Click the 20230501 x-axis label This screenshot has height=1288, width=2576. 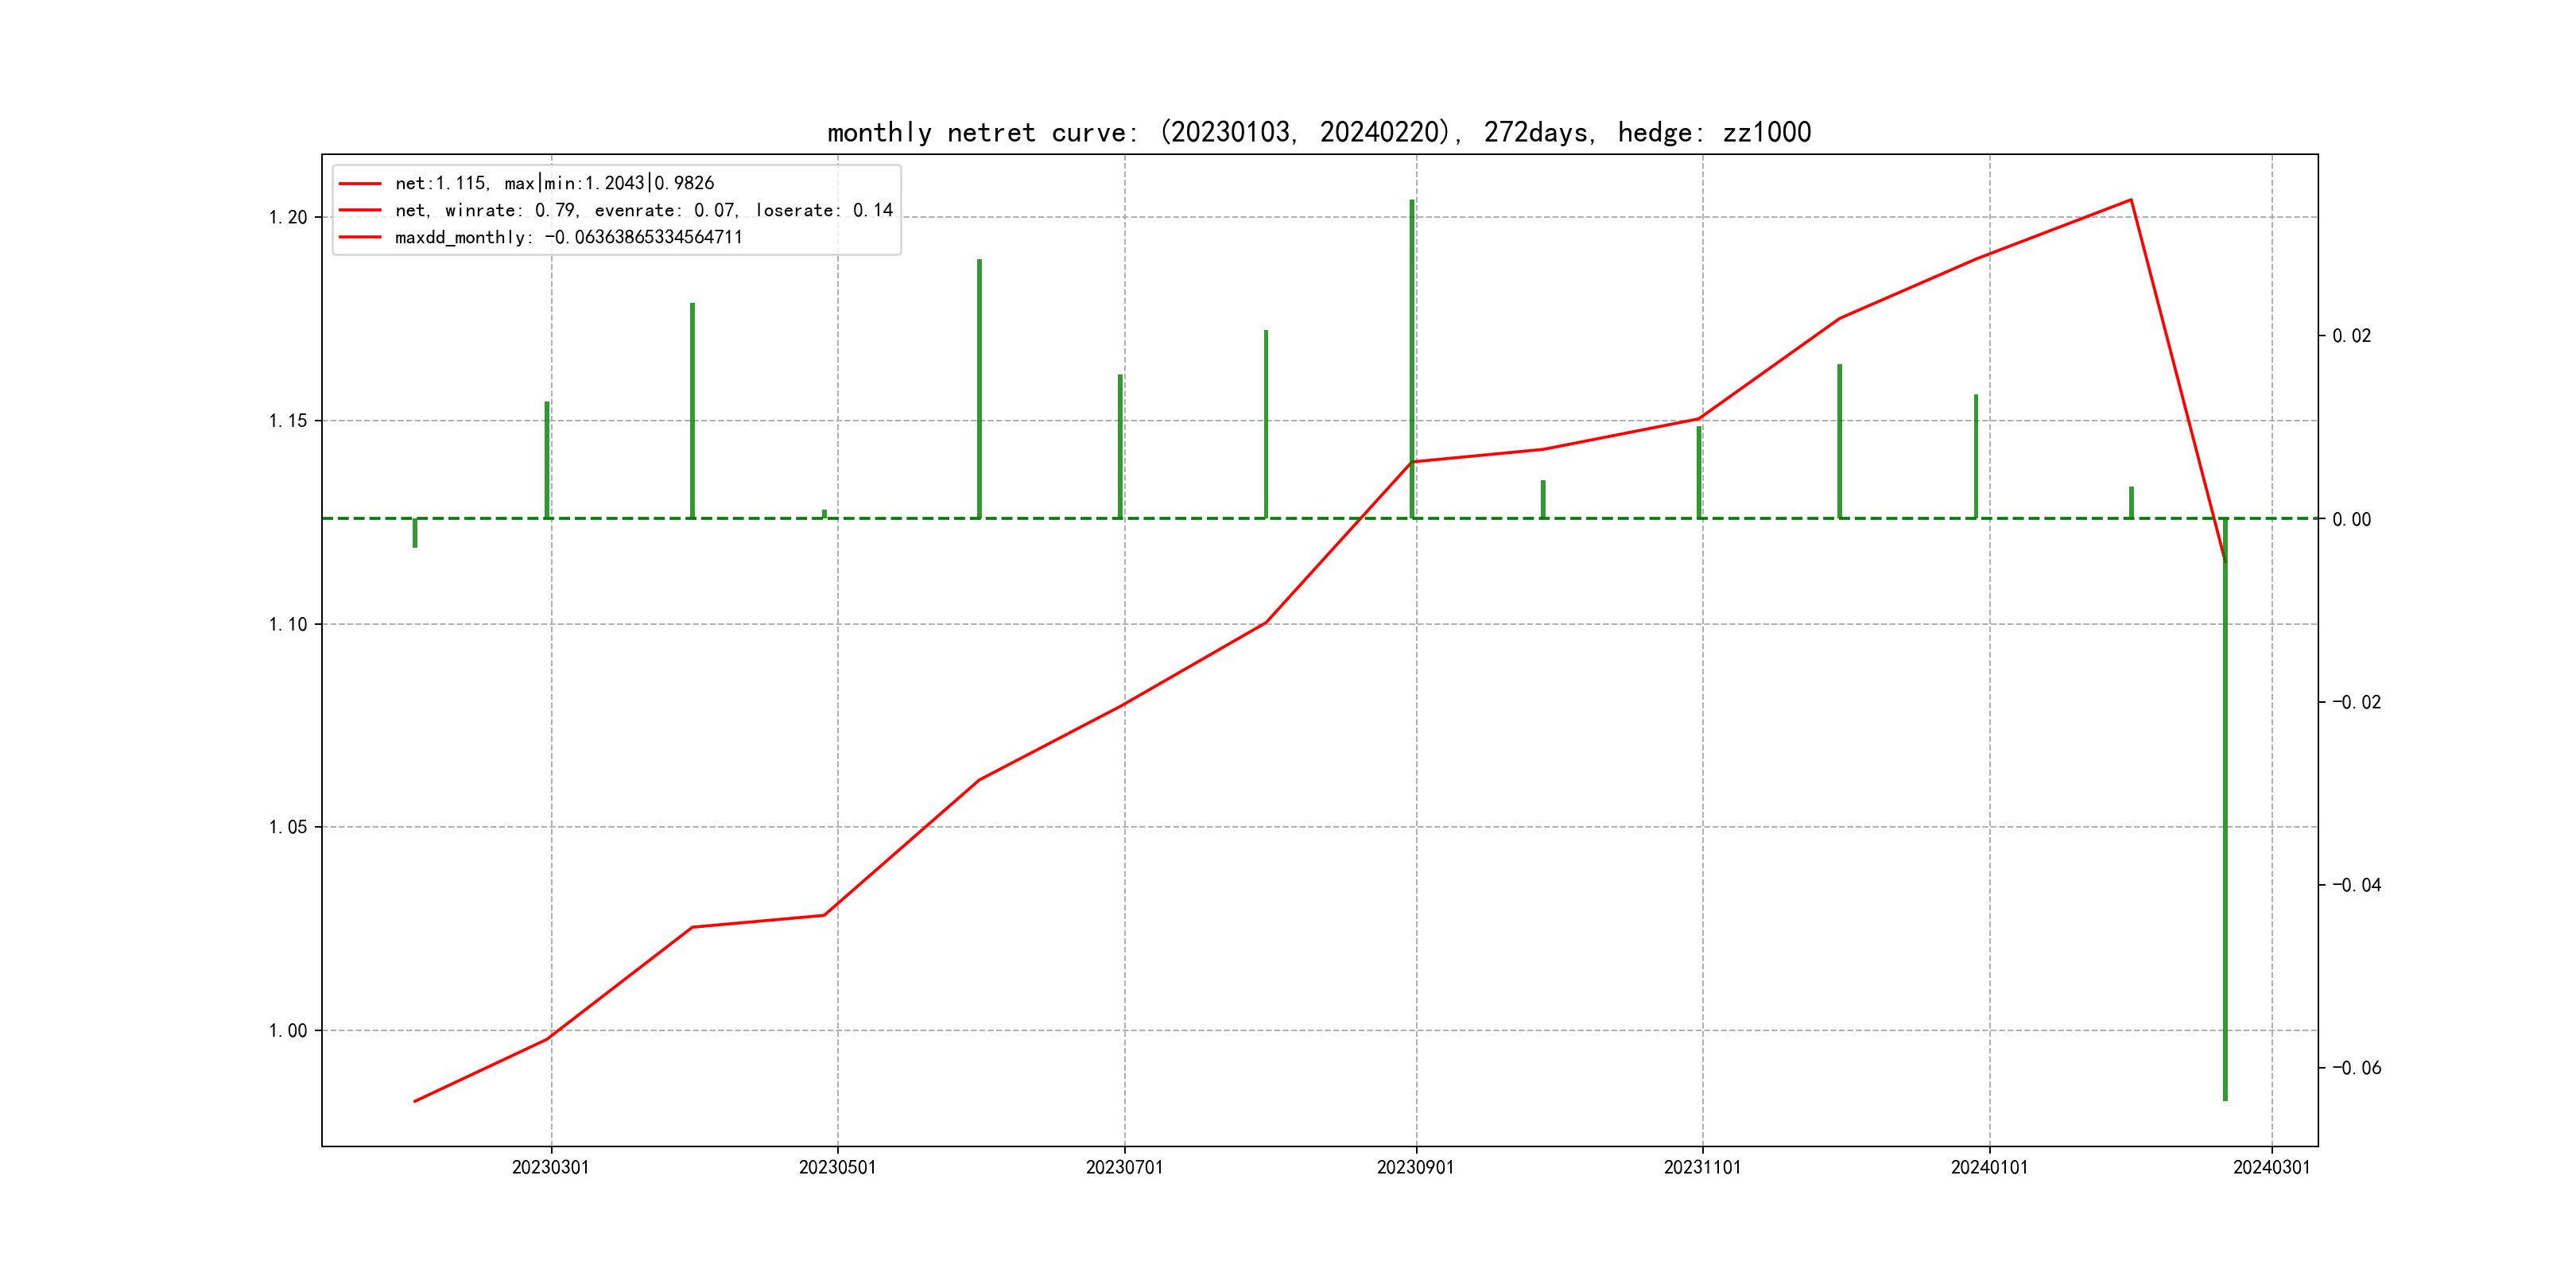837,1167
